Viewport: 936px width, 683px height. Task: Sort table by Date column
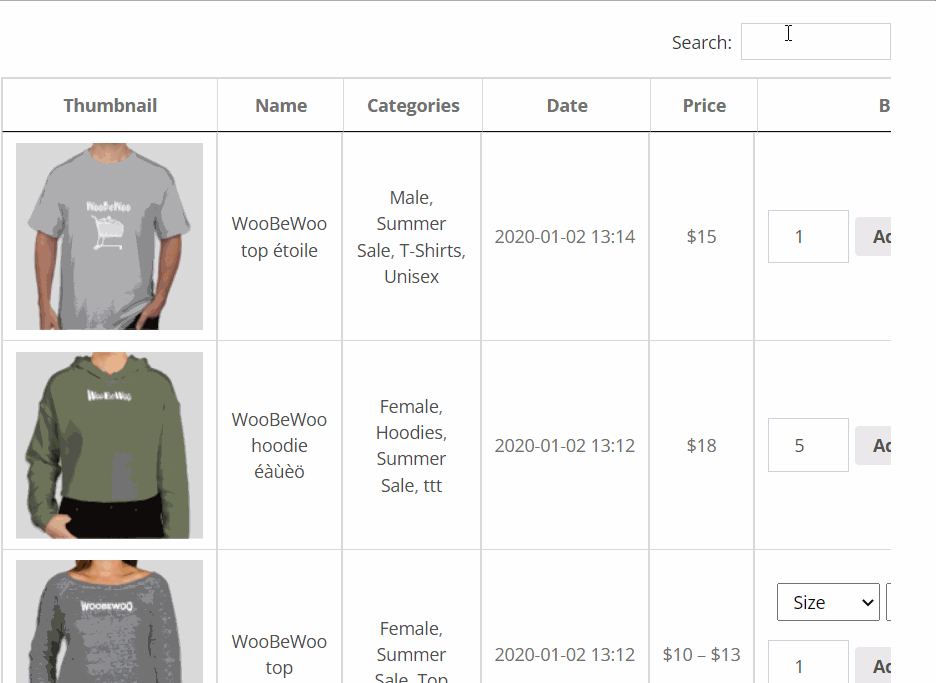click(x=566, y=105)
